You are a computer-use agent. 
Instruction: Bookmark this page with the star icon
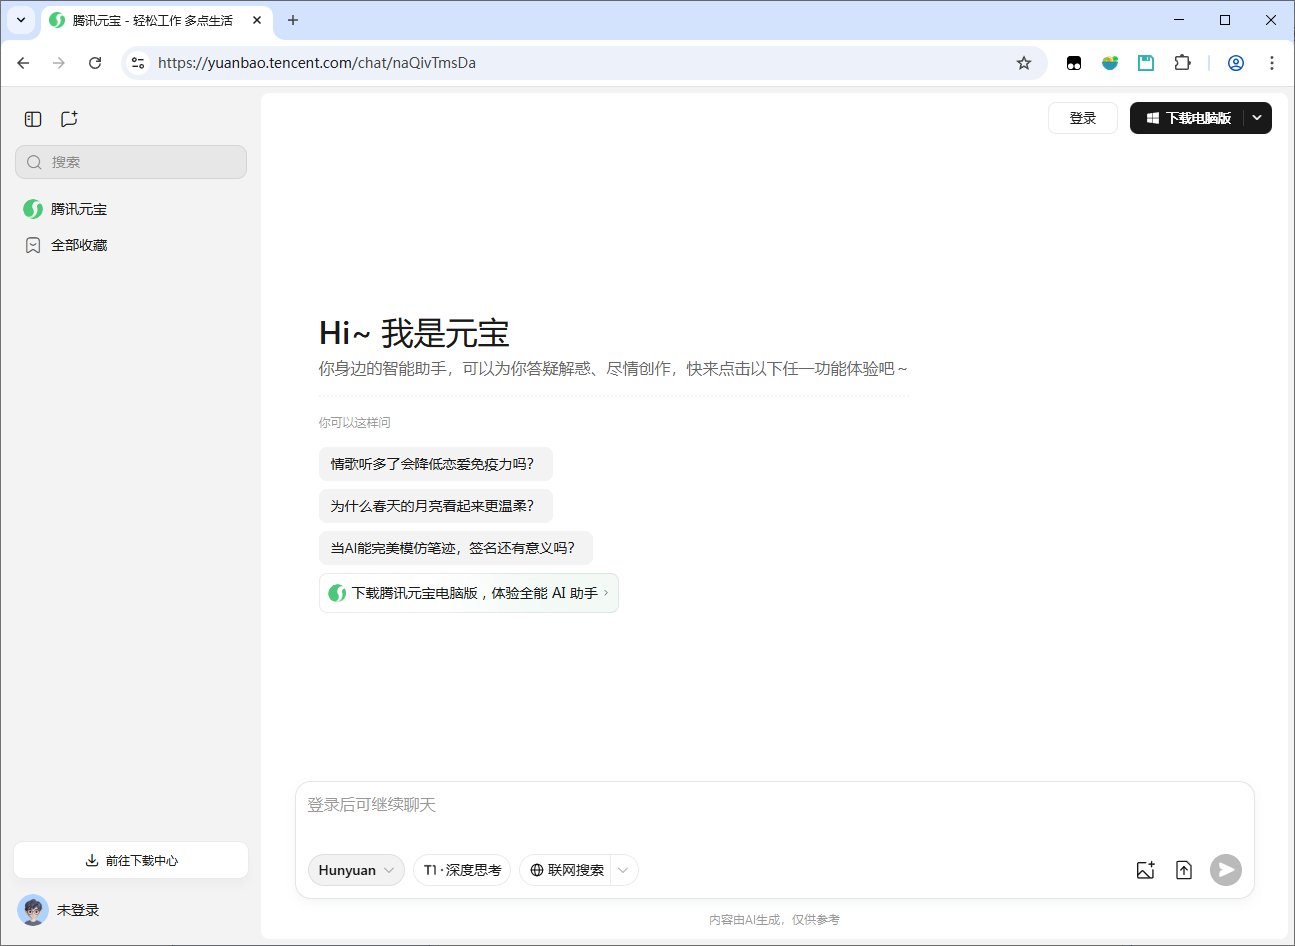click(1024, 63)
